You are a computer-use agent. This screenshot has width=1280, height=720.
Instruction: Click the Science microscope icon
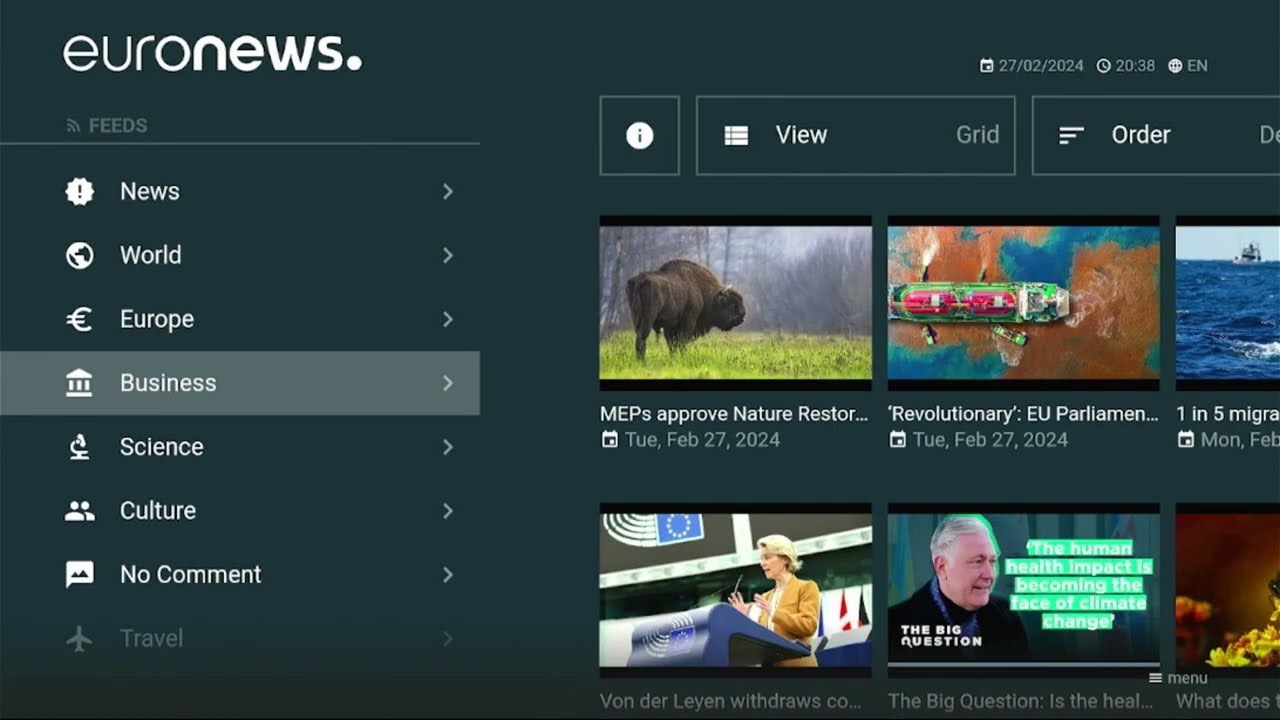coord(79,447)
